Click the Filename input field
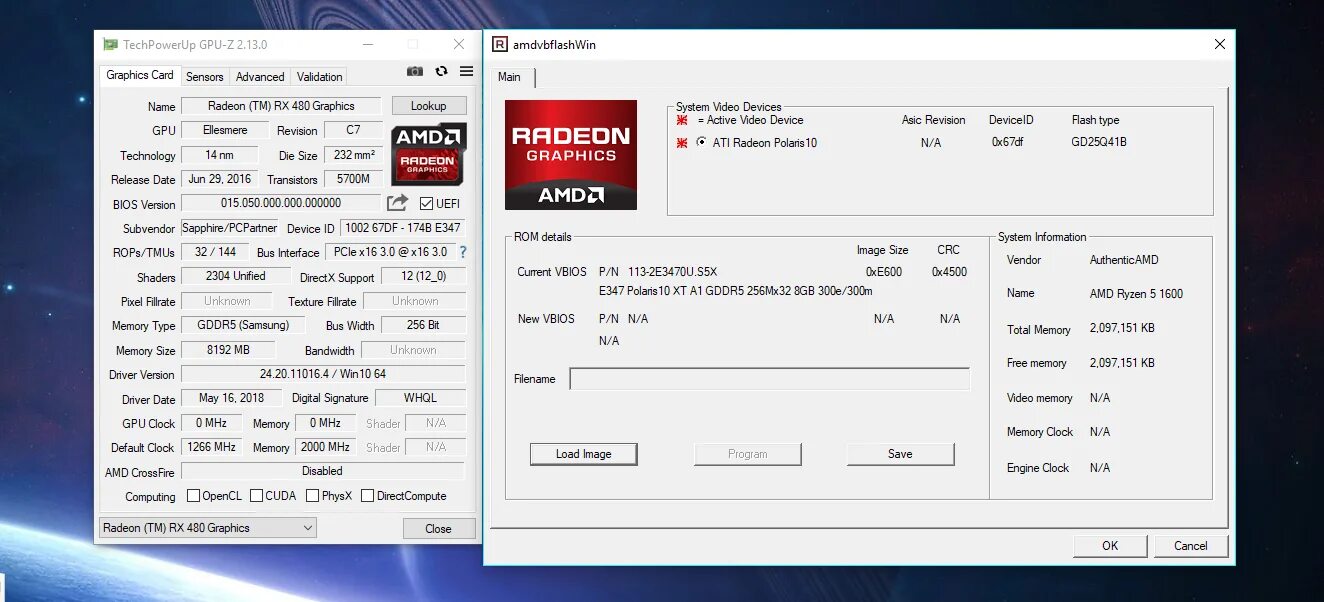The height and width of the screenshot is (602, 1324). click(x=770, y=379)
